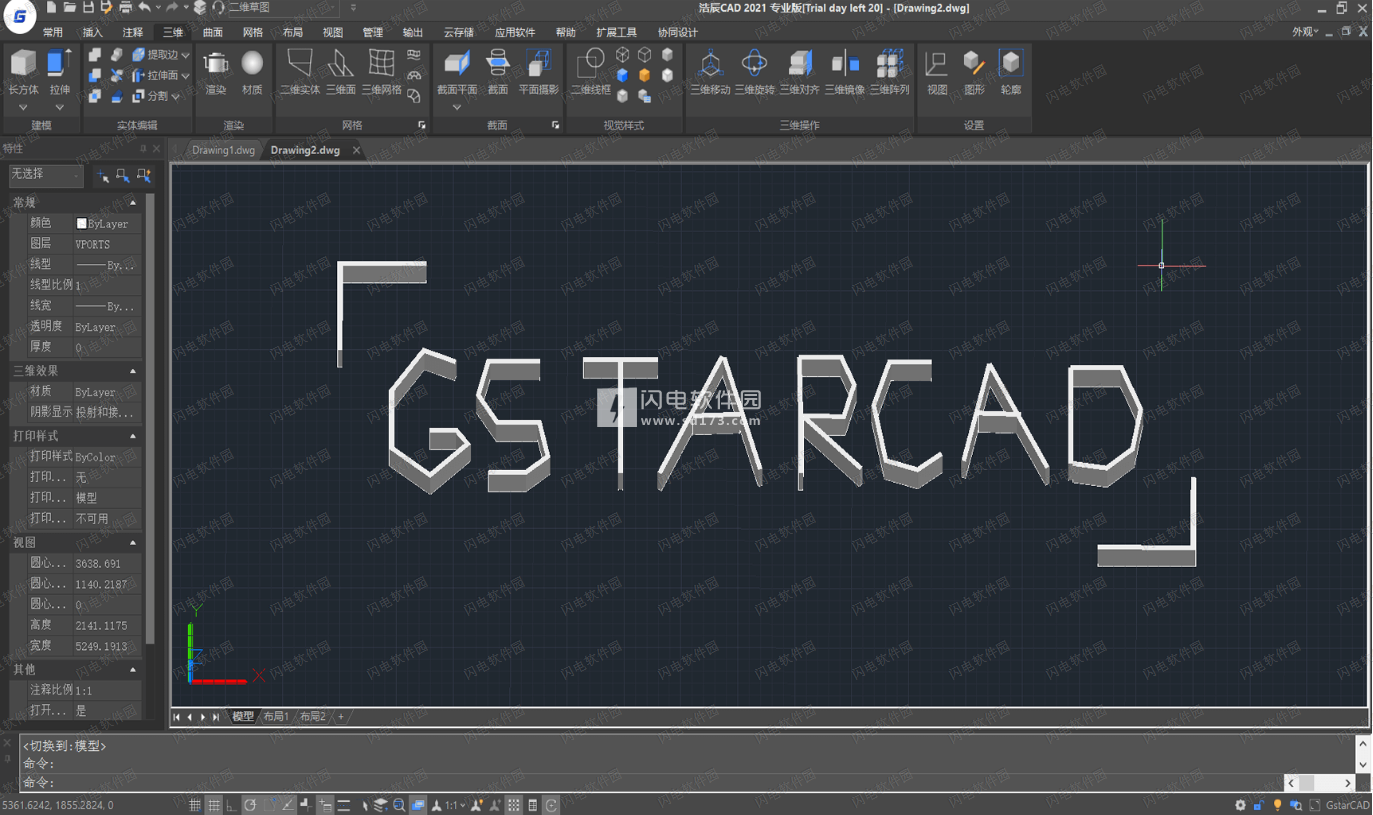Collapse the 视图 properties section
The height and width of the screenshot is (815, 1373).
tap(133, 543)
